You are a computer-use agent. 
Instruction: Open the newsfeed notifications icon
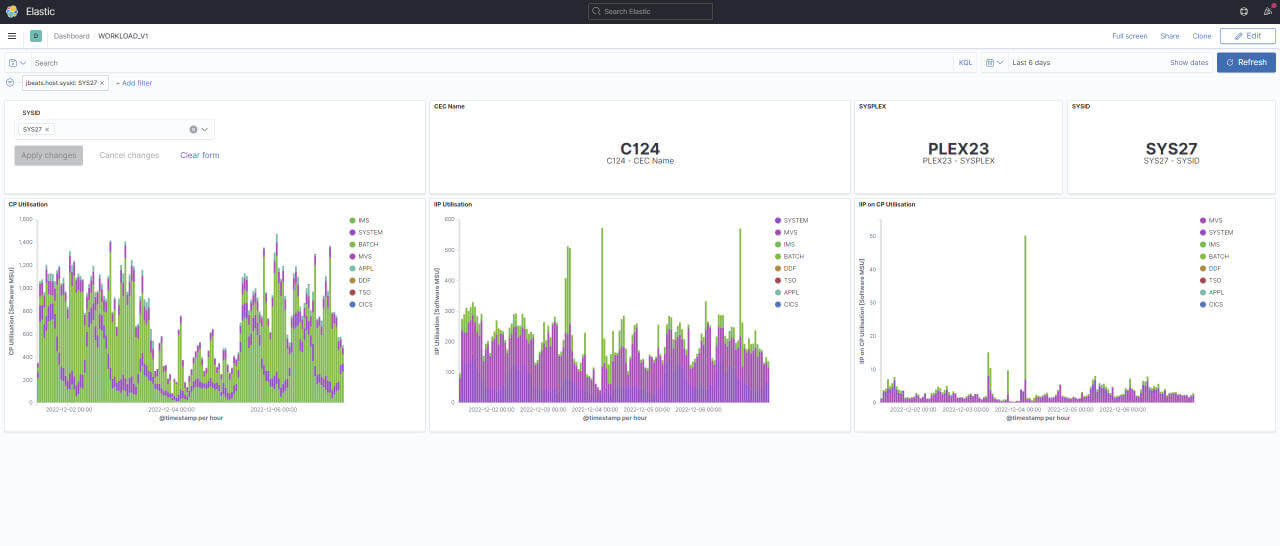[1268, 11]
